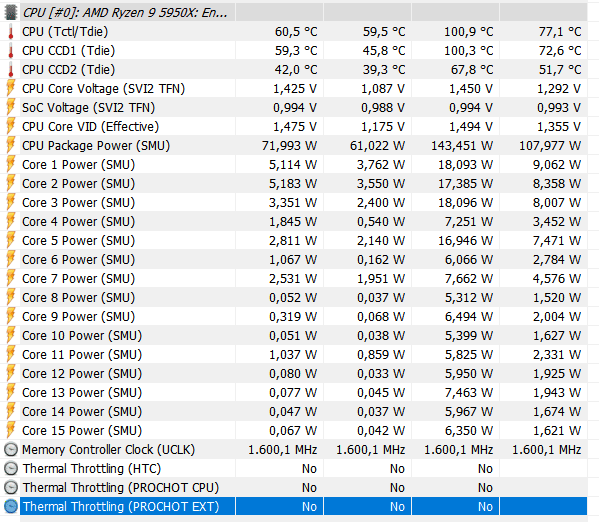Click the 2,811 W current Core 5 power
The height and width of the screenshot is (522, 599).
click(293, 240)
